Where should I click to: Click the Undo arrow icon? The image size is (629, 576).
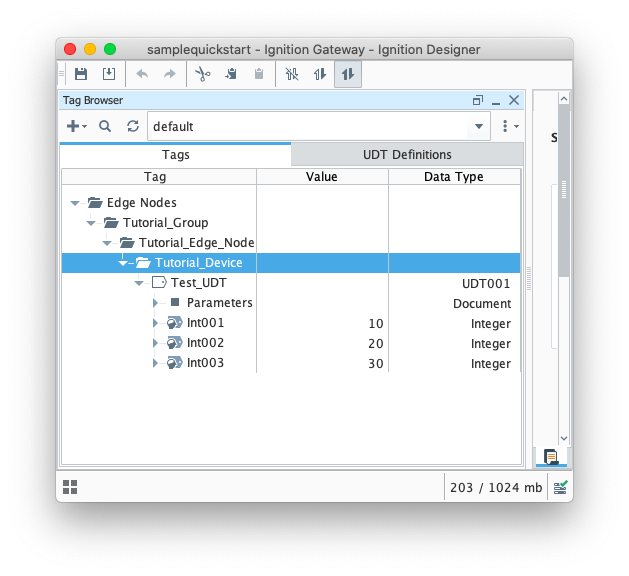coord(142,74)
